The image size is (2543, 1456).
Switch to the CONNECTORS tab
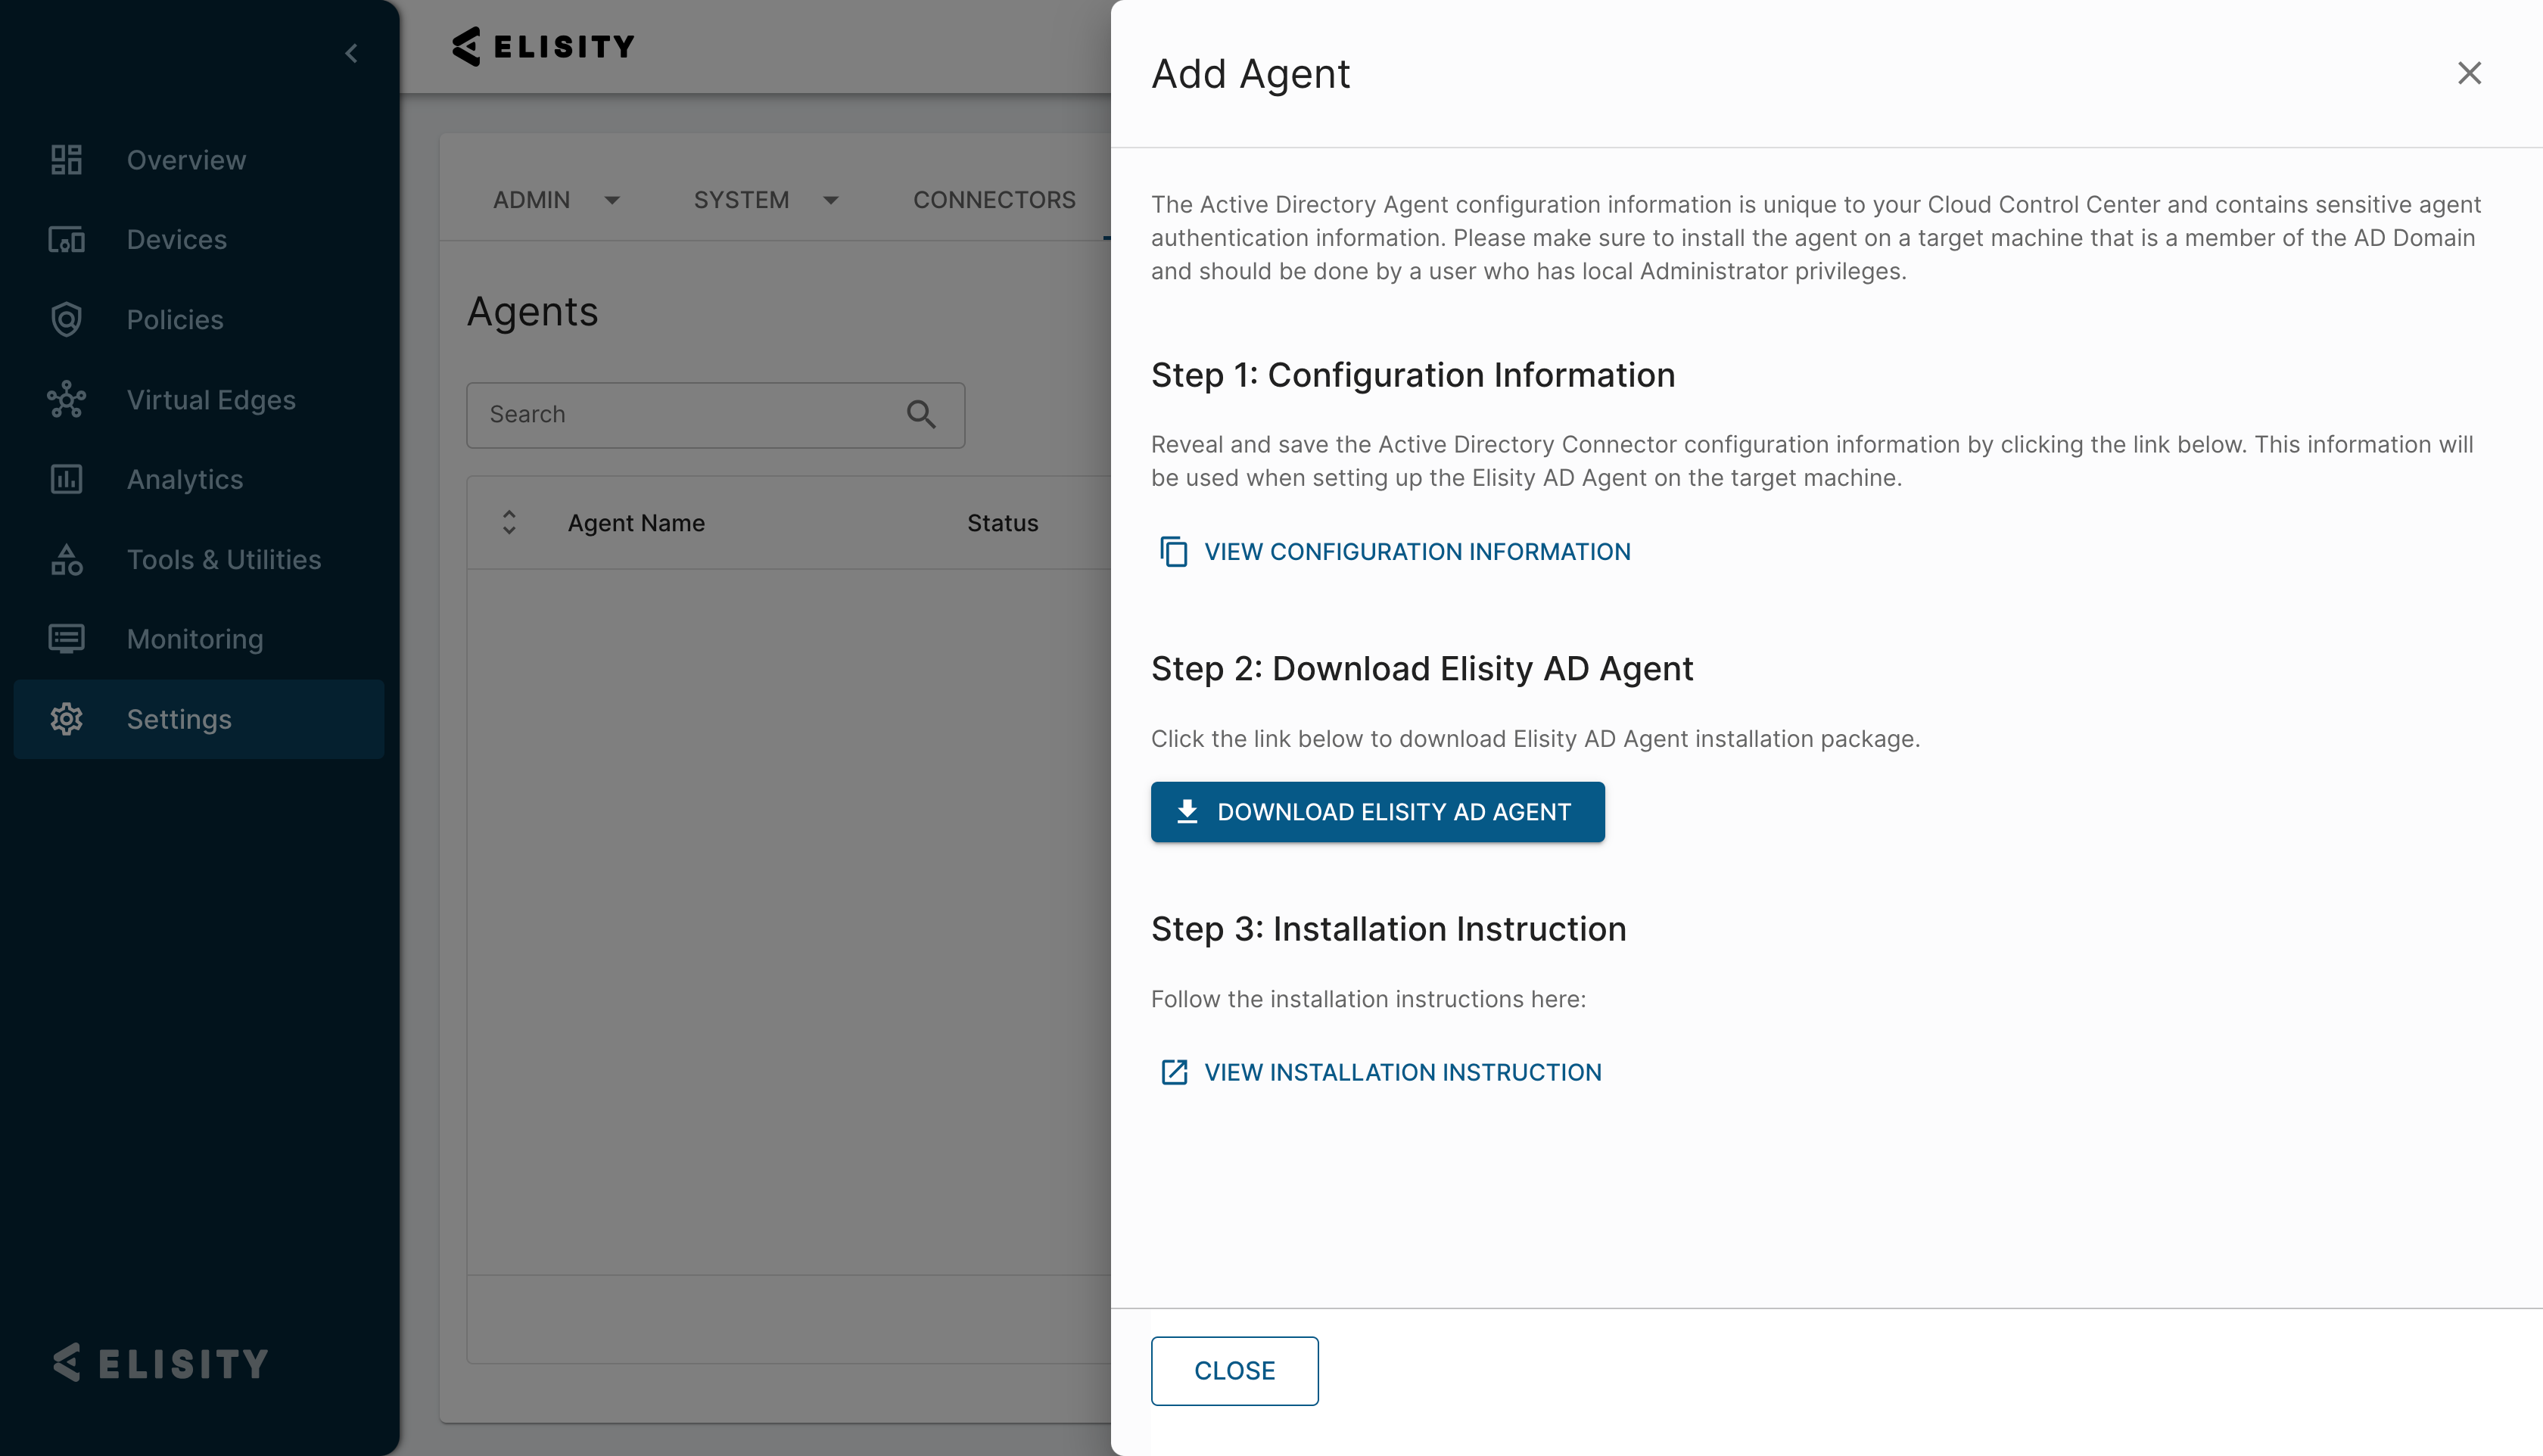pos(994,200)
